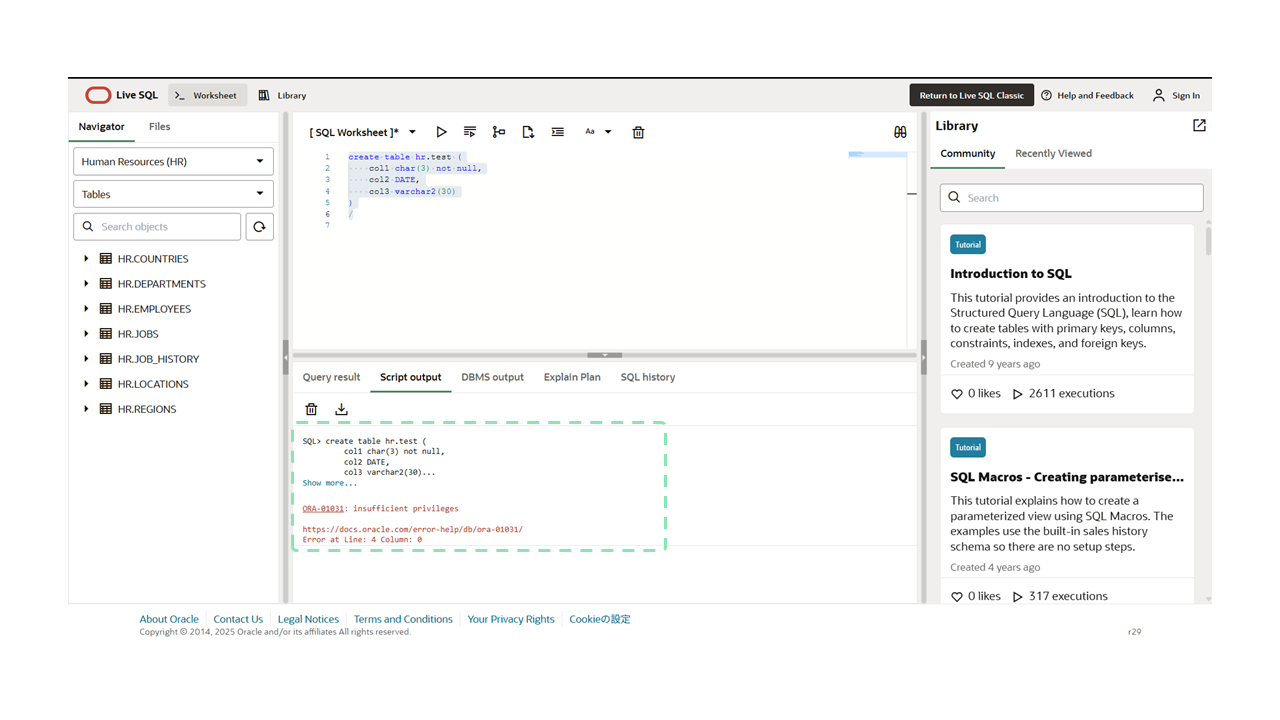The height and width of the screenshot is (720, 1280).
Task: Clear script output with the trash icon
Action: click(311, 409)
